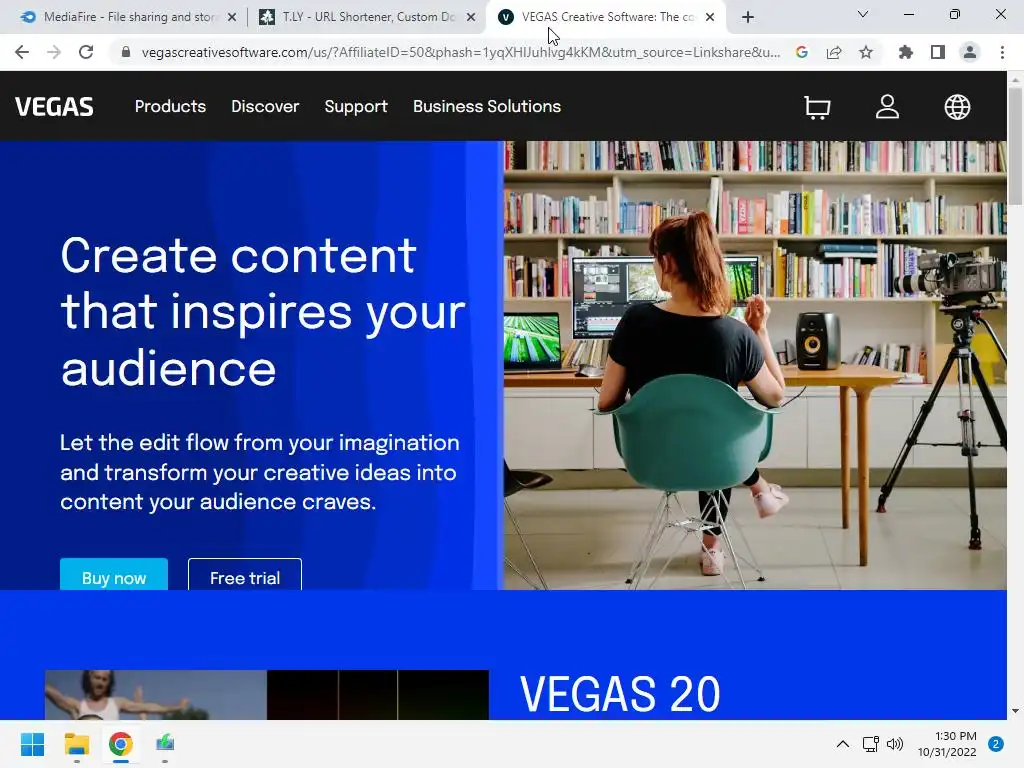Viewport: 1024px width, 768px height.
Task: Open the notification badge showing 2
Action: [x=995, y=744]
